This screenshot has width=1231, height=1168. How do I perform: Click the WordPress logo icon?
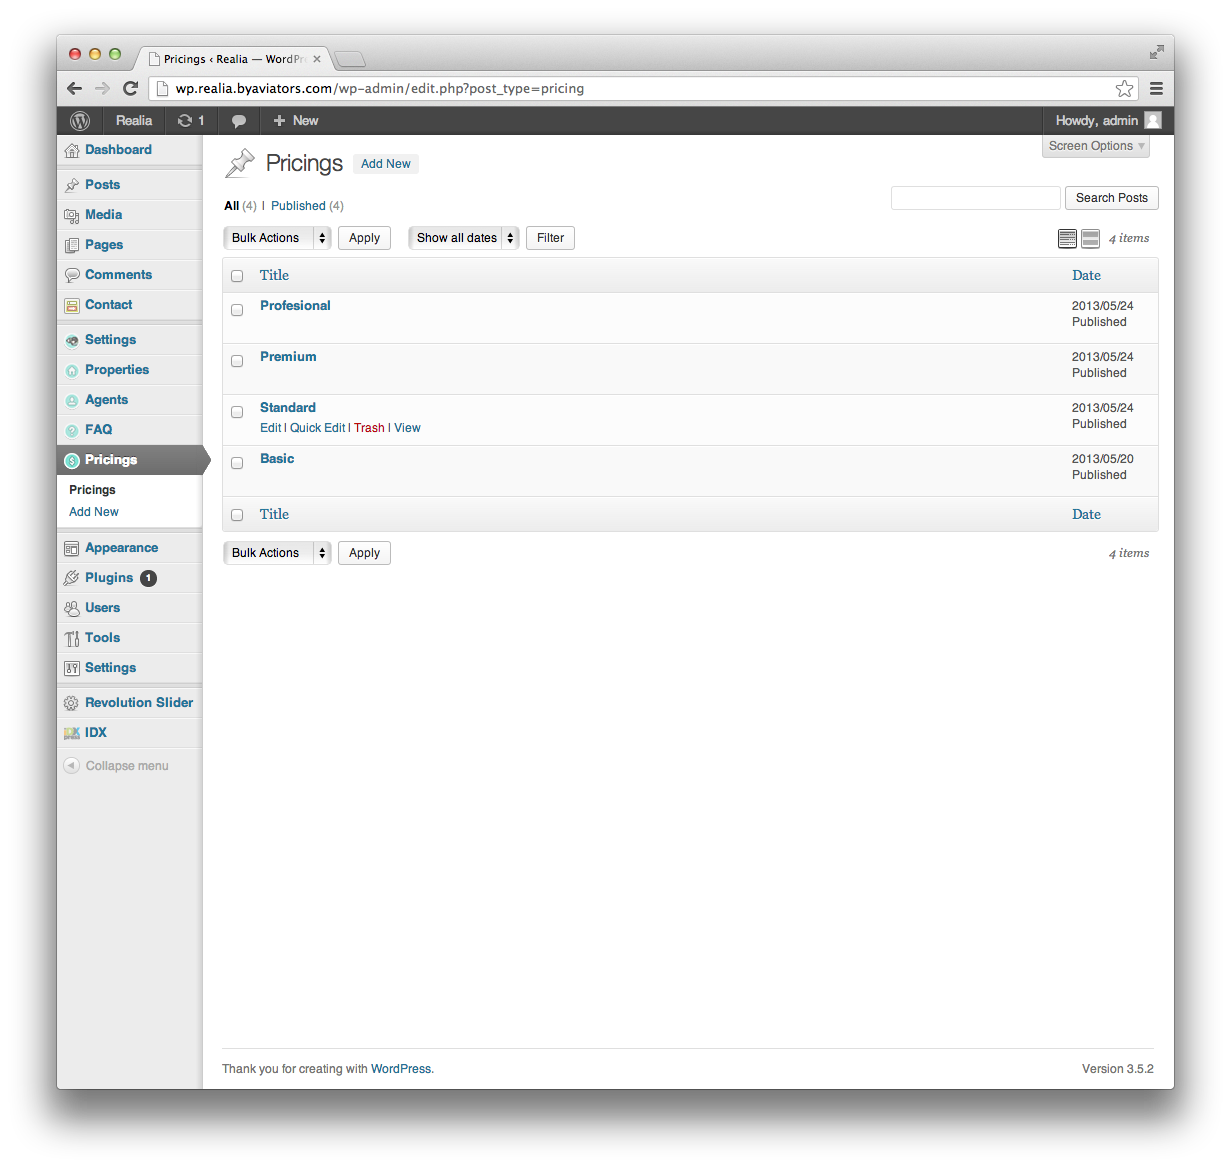(80, 121)
